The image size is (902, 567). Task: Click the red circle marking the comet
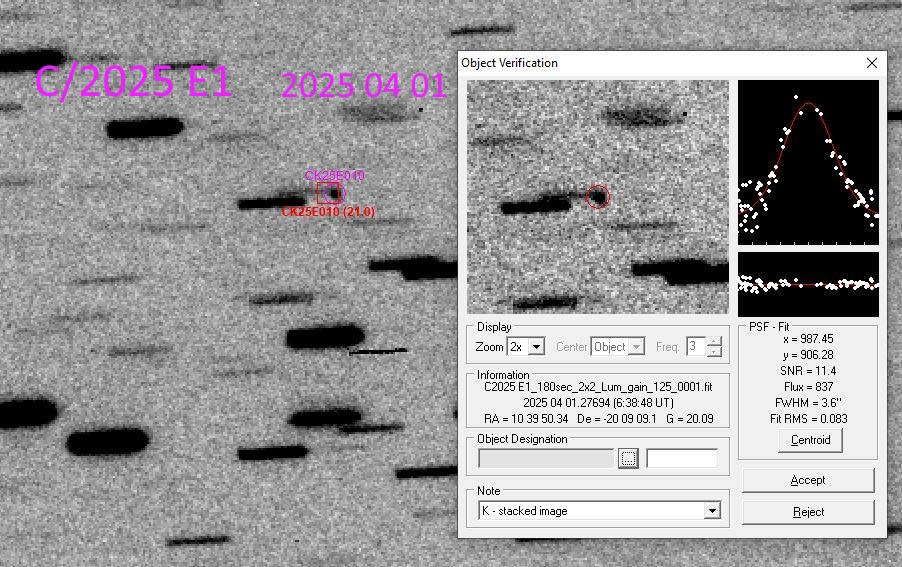597,197
